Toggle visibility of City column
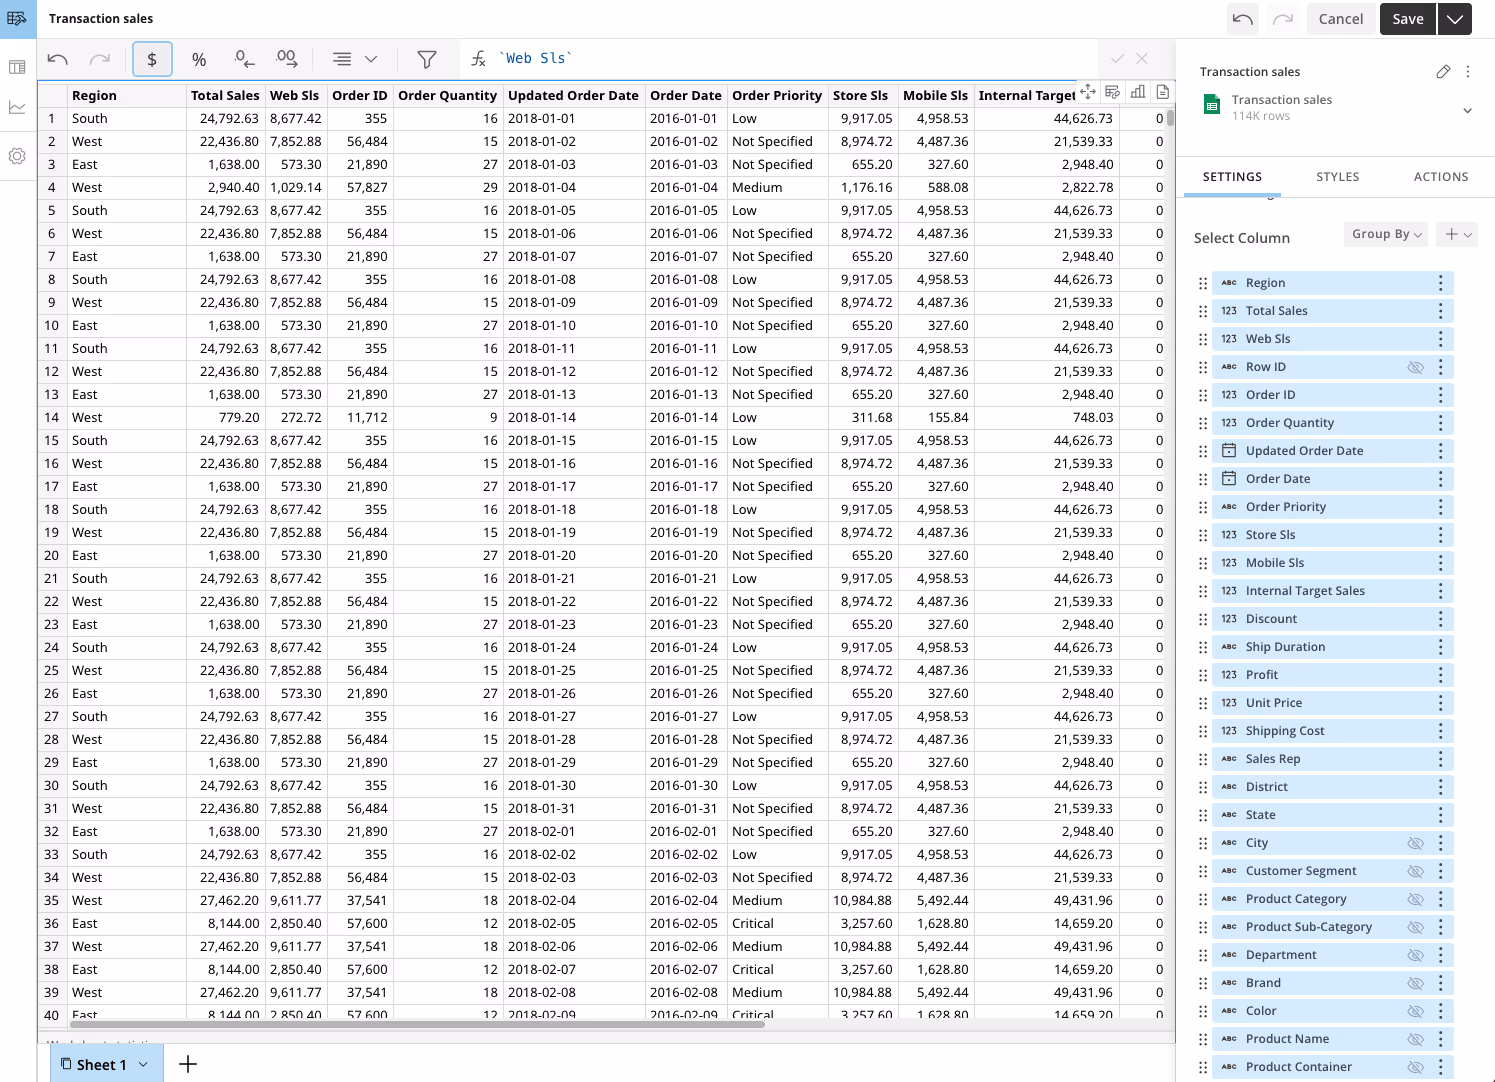The height and width of the screenshot is (1082, 1495). pyautogui.click(x=1415, y=843)
